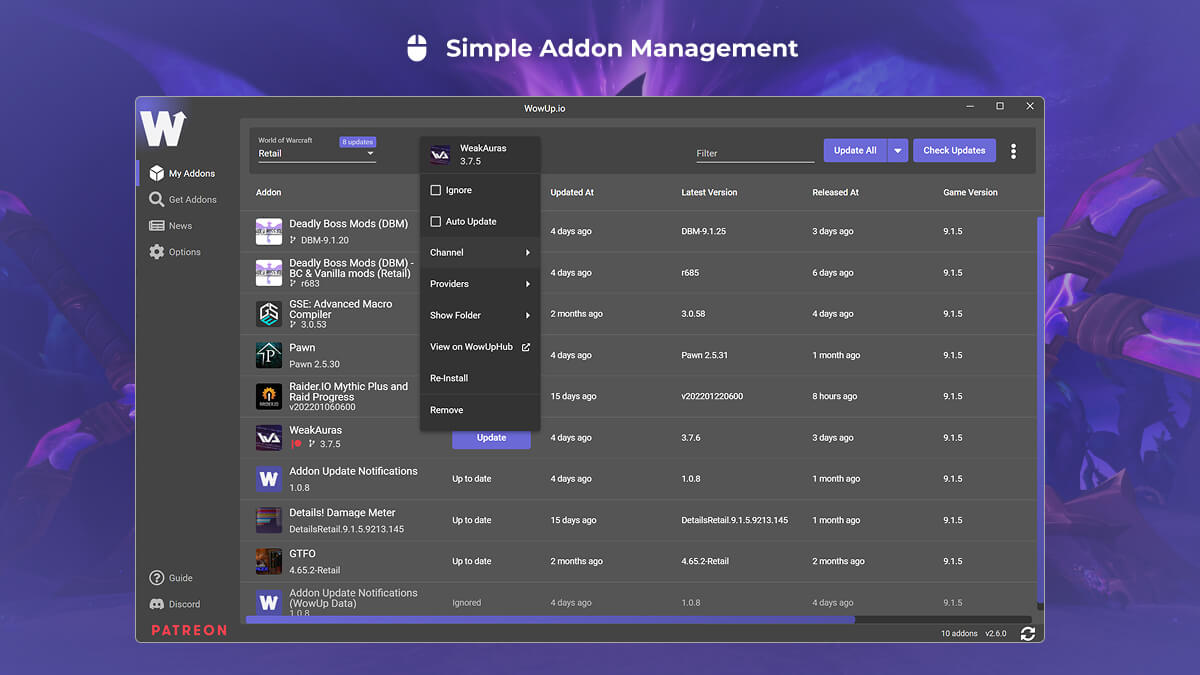The image size is (1200, 675).
Task: Tick the Ignore checkbox
Action: point(436,190)
